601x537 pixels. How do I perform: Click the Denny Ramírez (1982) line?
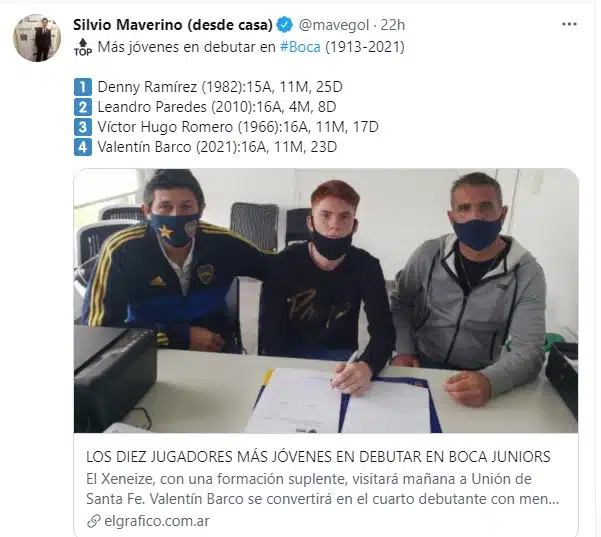pos(220,87)
